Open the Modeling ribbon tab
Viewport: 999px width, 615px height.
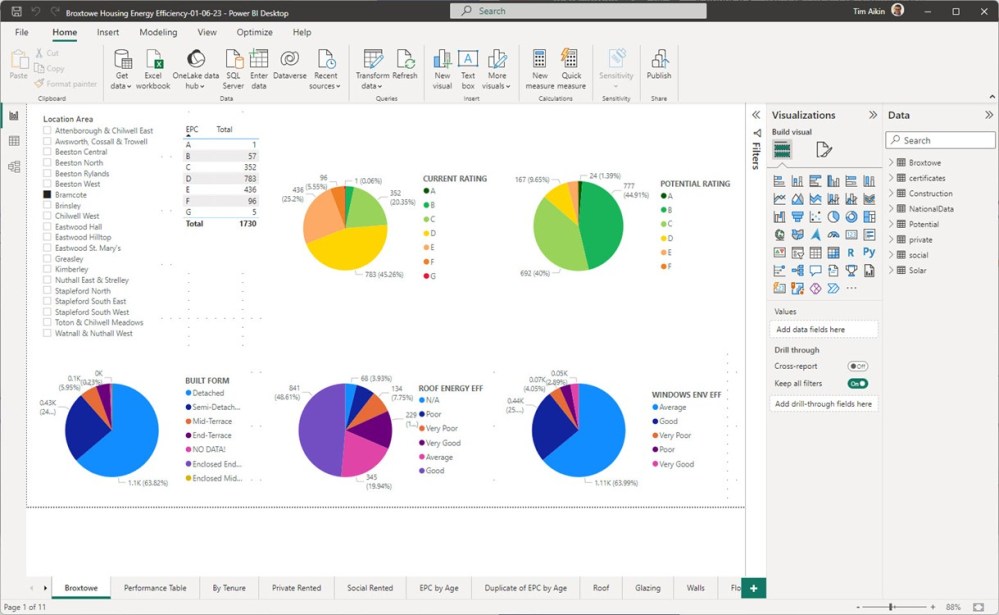[x=158, y=32]
